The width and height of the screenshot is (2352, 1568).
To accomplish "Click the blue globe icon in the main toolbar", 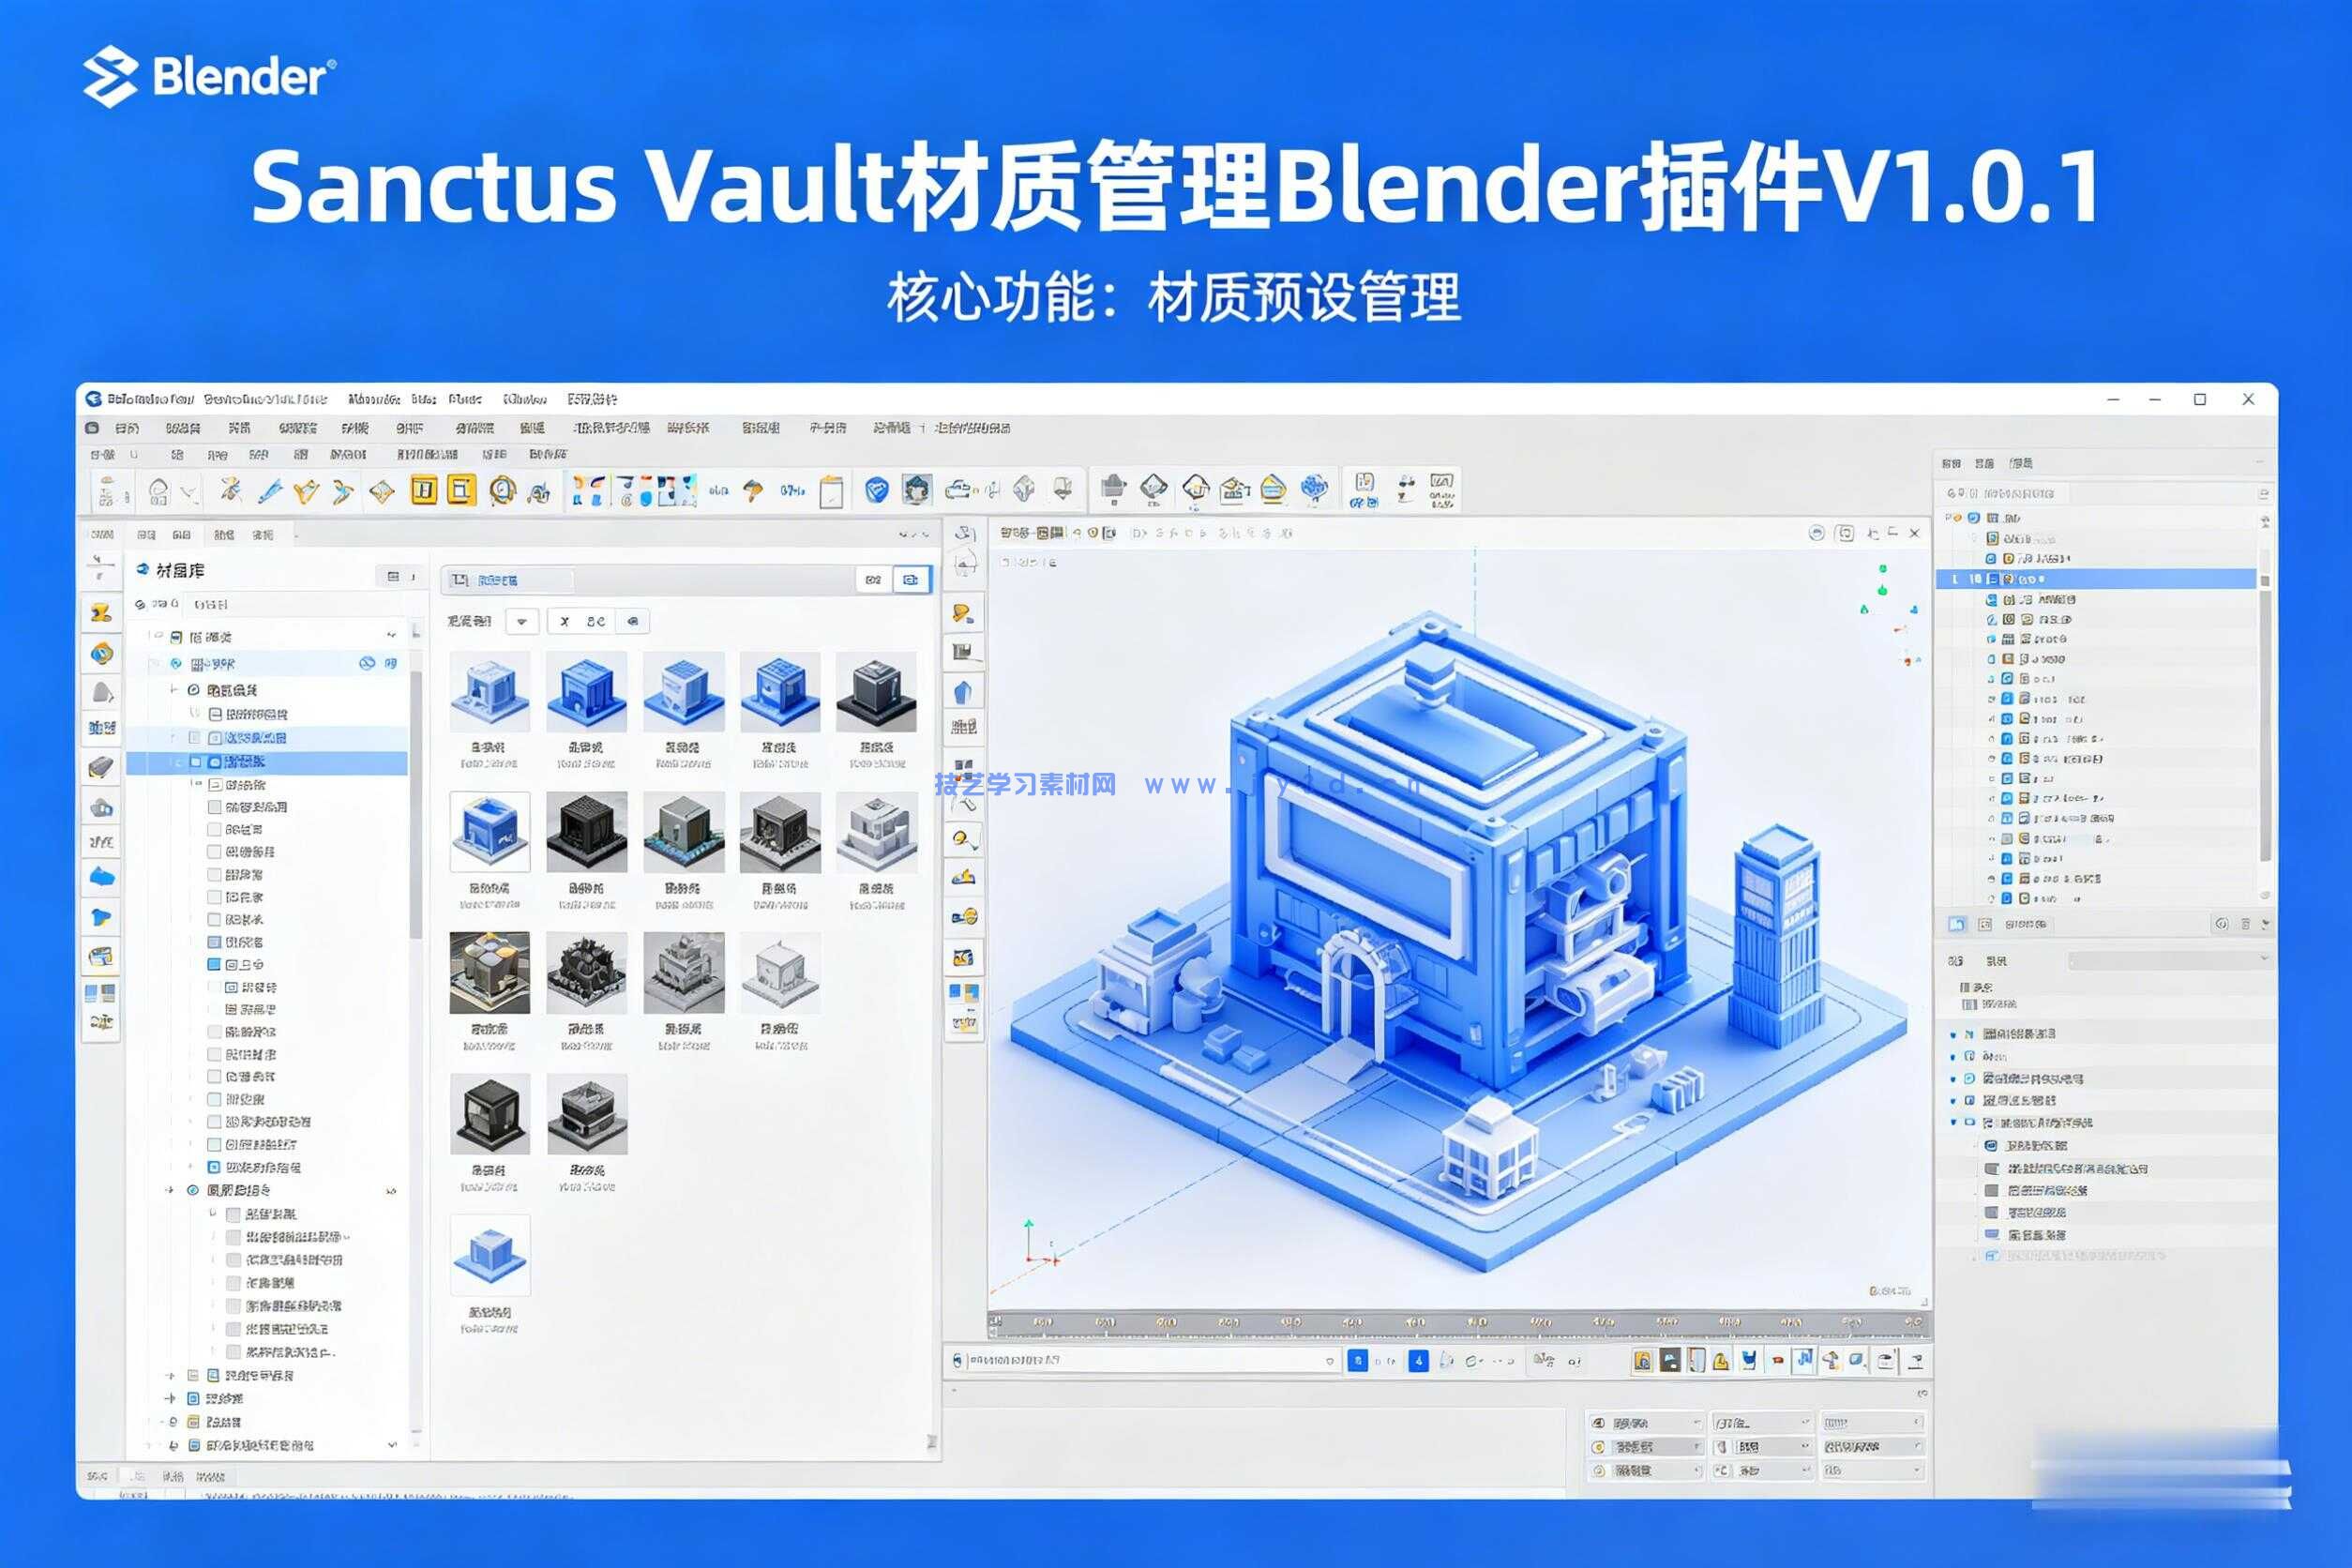I will 1313,489.
